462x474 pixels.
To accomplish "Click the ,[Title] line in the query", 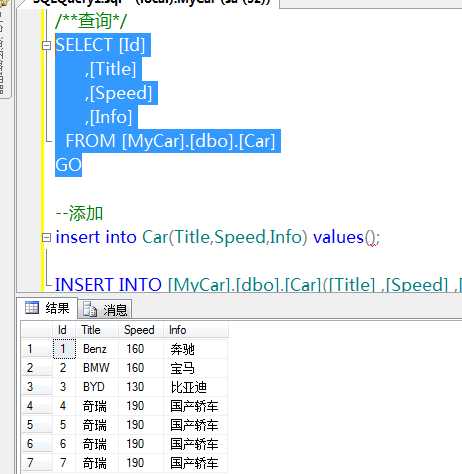I will 111,69.
